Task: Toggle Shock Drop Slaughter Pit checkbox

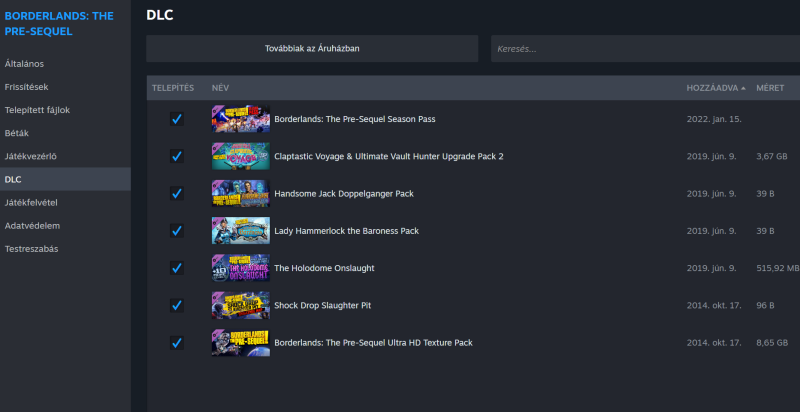Action: [177, 305]
